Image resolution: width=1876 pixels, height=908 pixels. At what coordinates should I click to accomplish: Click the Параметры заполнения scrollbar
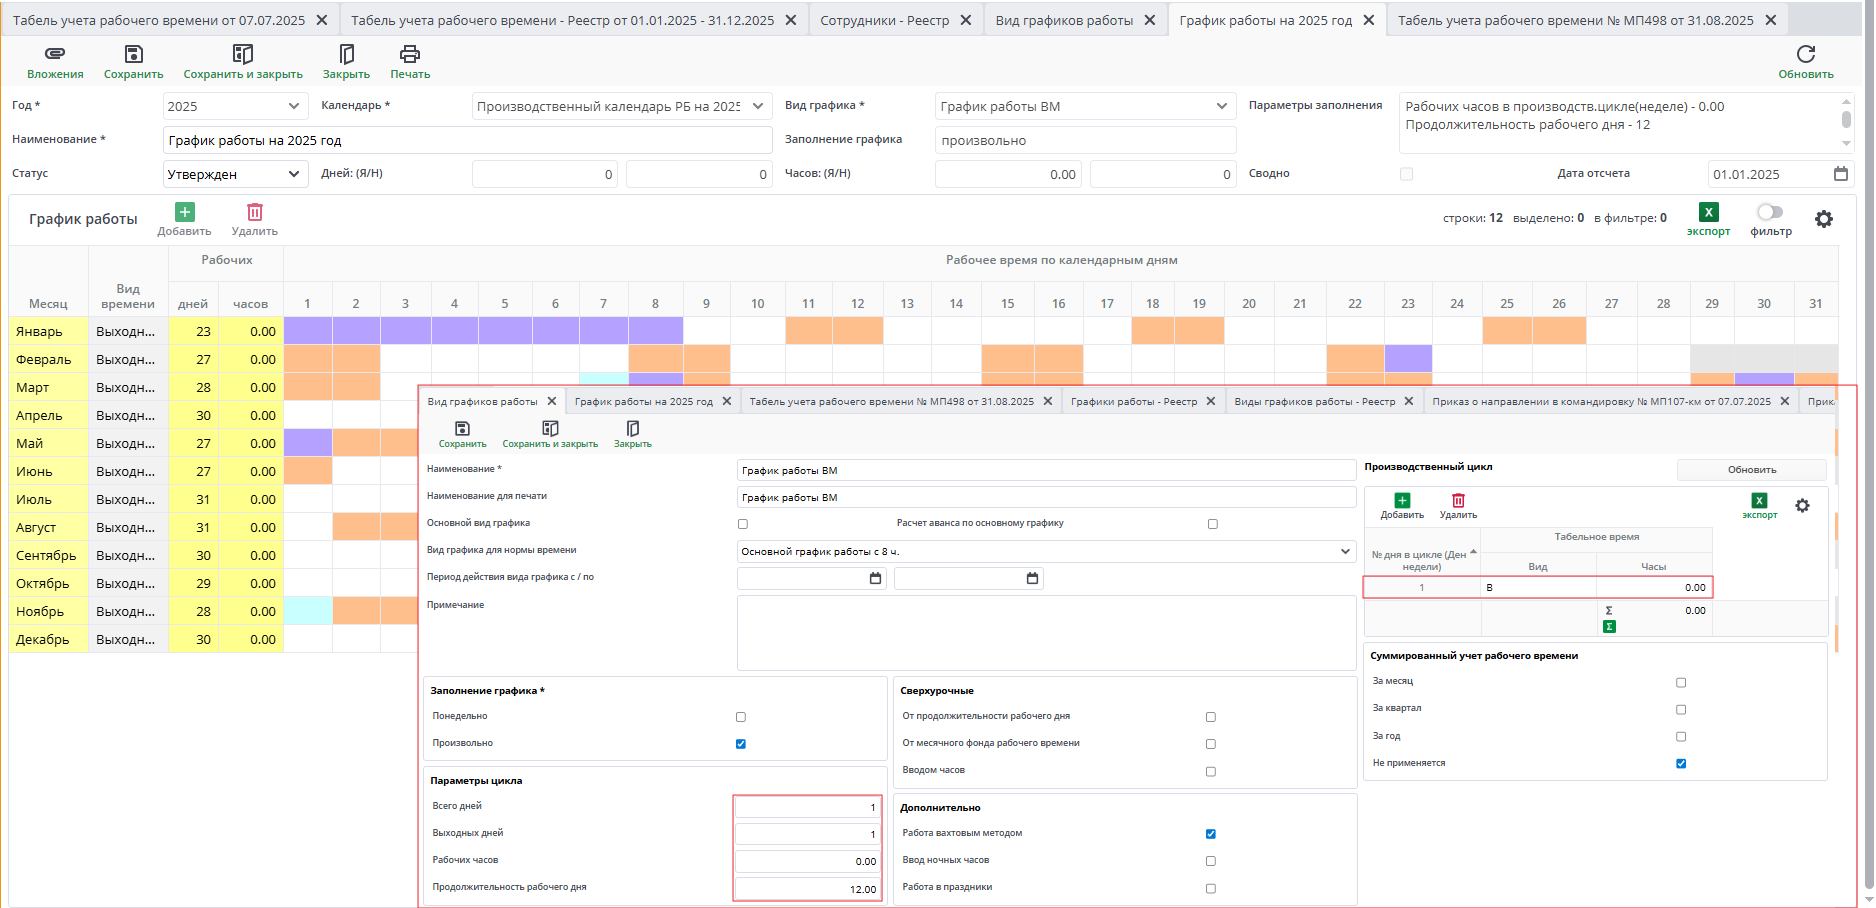pyautogui.click(x=1846, y=119)
